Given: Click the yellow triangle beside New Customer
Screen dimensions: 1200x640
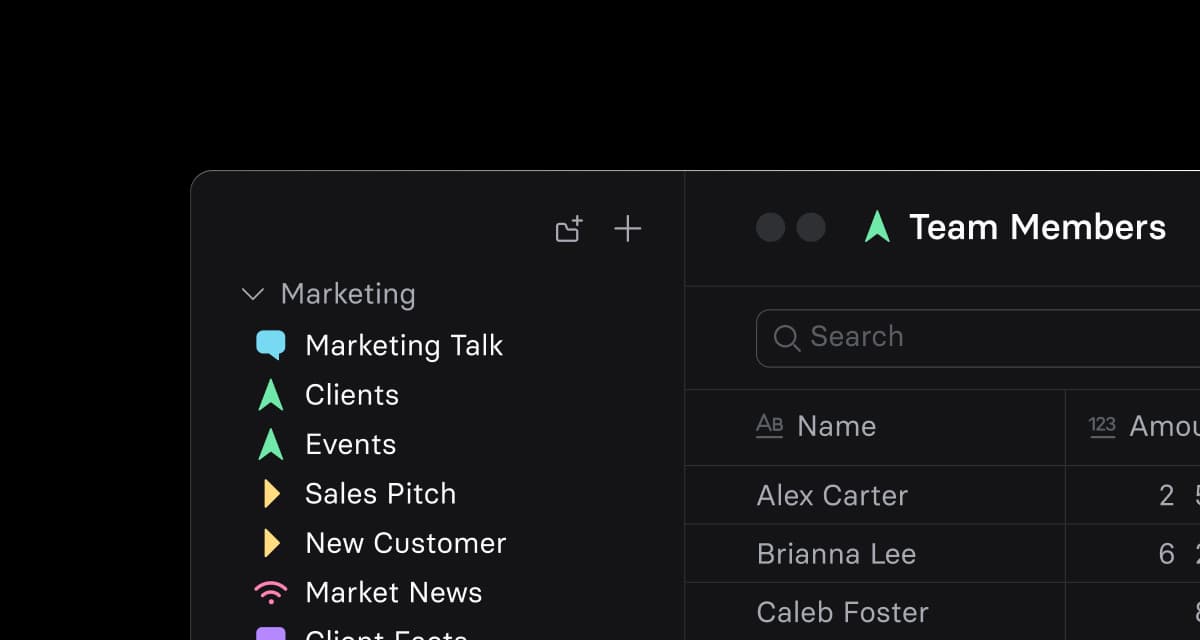Looking at the screenshot, I should pyautogui.click(x=271, y=543).
